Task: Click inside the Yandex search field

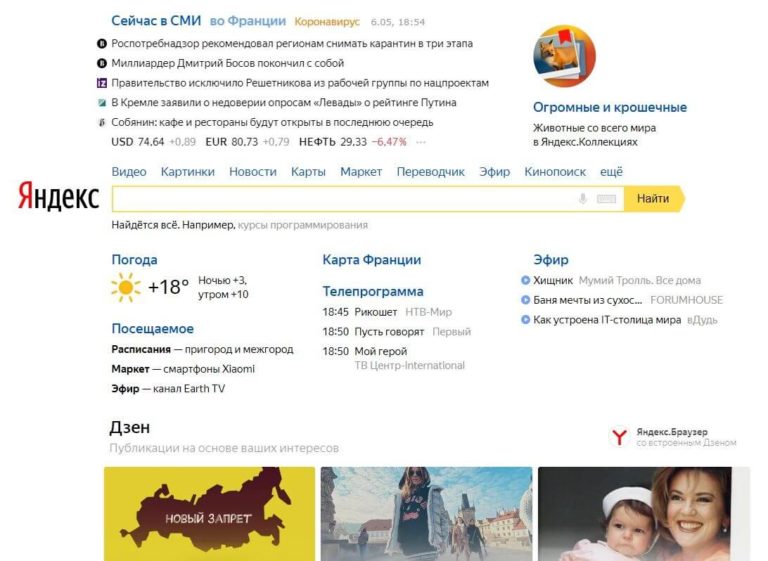Action: [340, 199]
